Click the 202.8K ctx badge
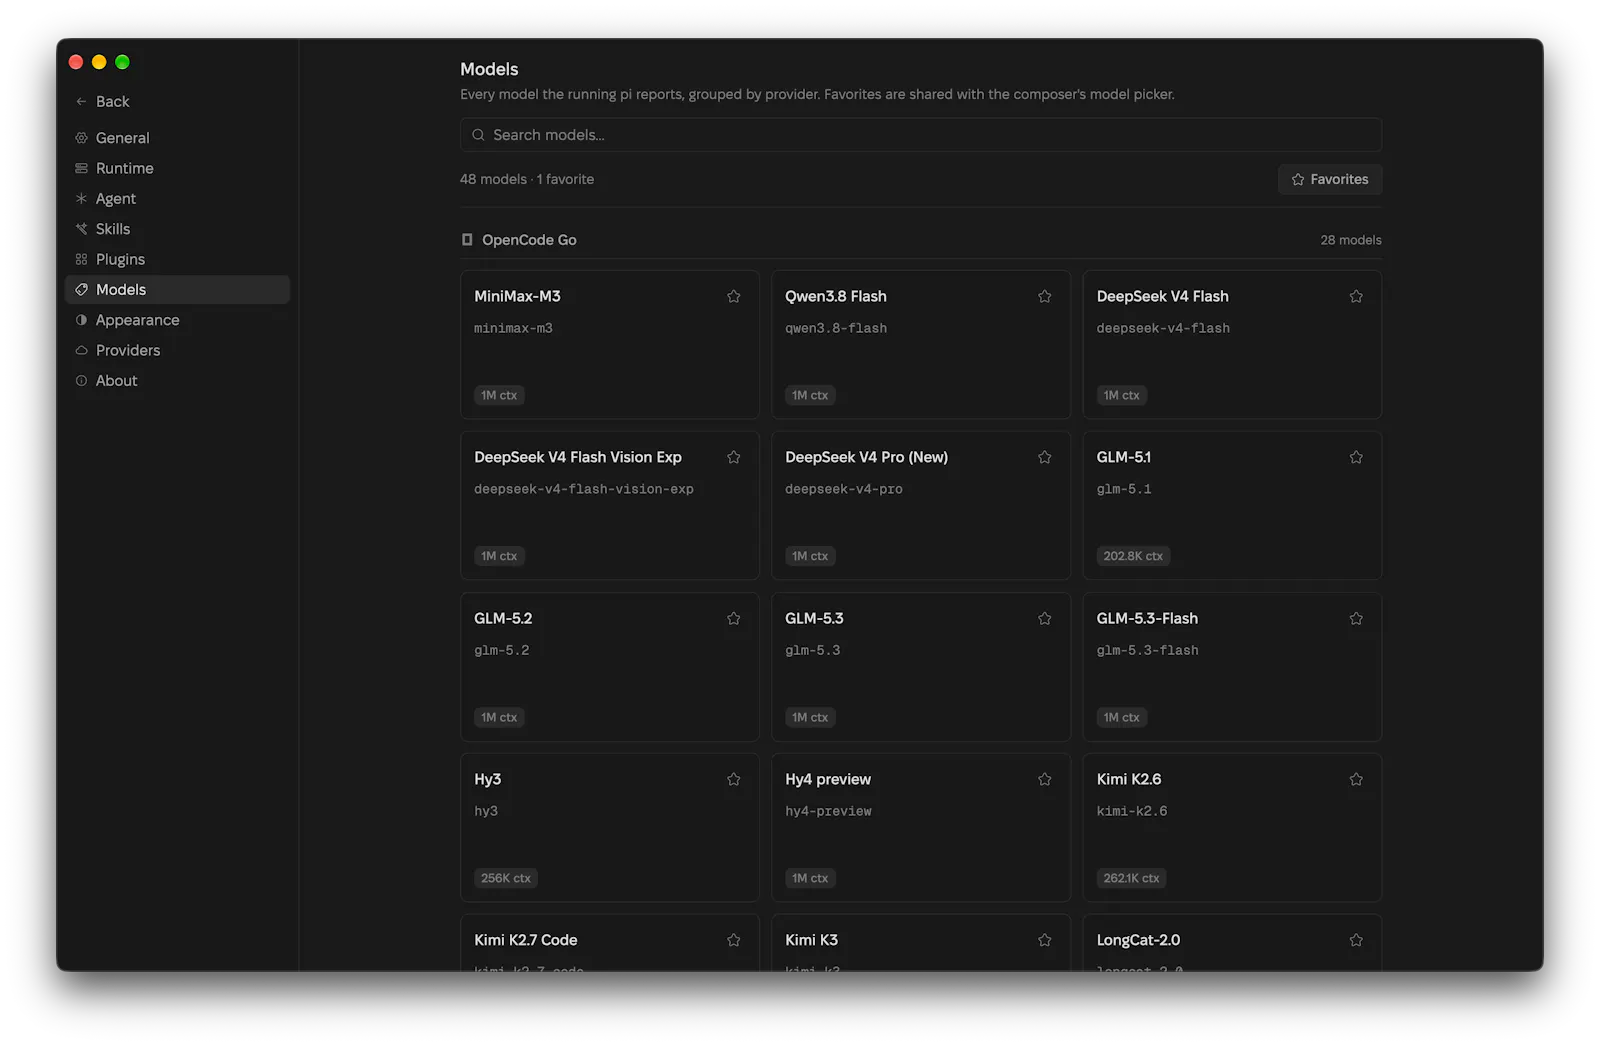The height and width of the screenshot is (1046, 1600). [1133, 556]
